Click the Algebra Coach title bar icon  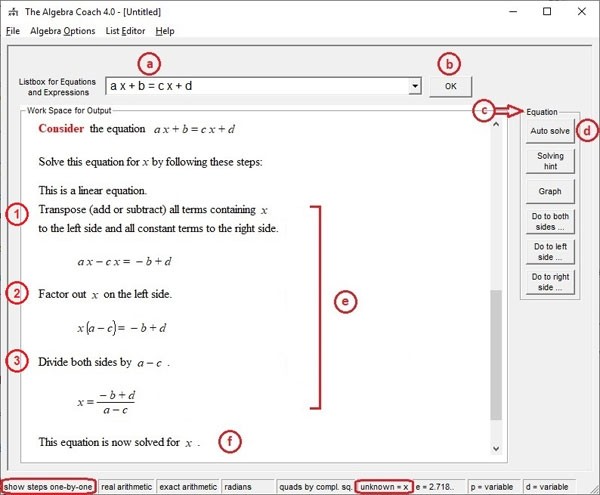point(13,11)
